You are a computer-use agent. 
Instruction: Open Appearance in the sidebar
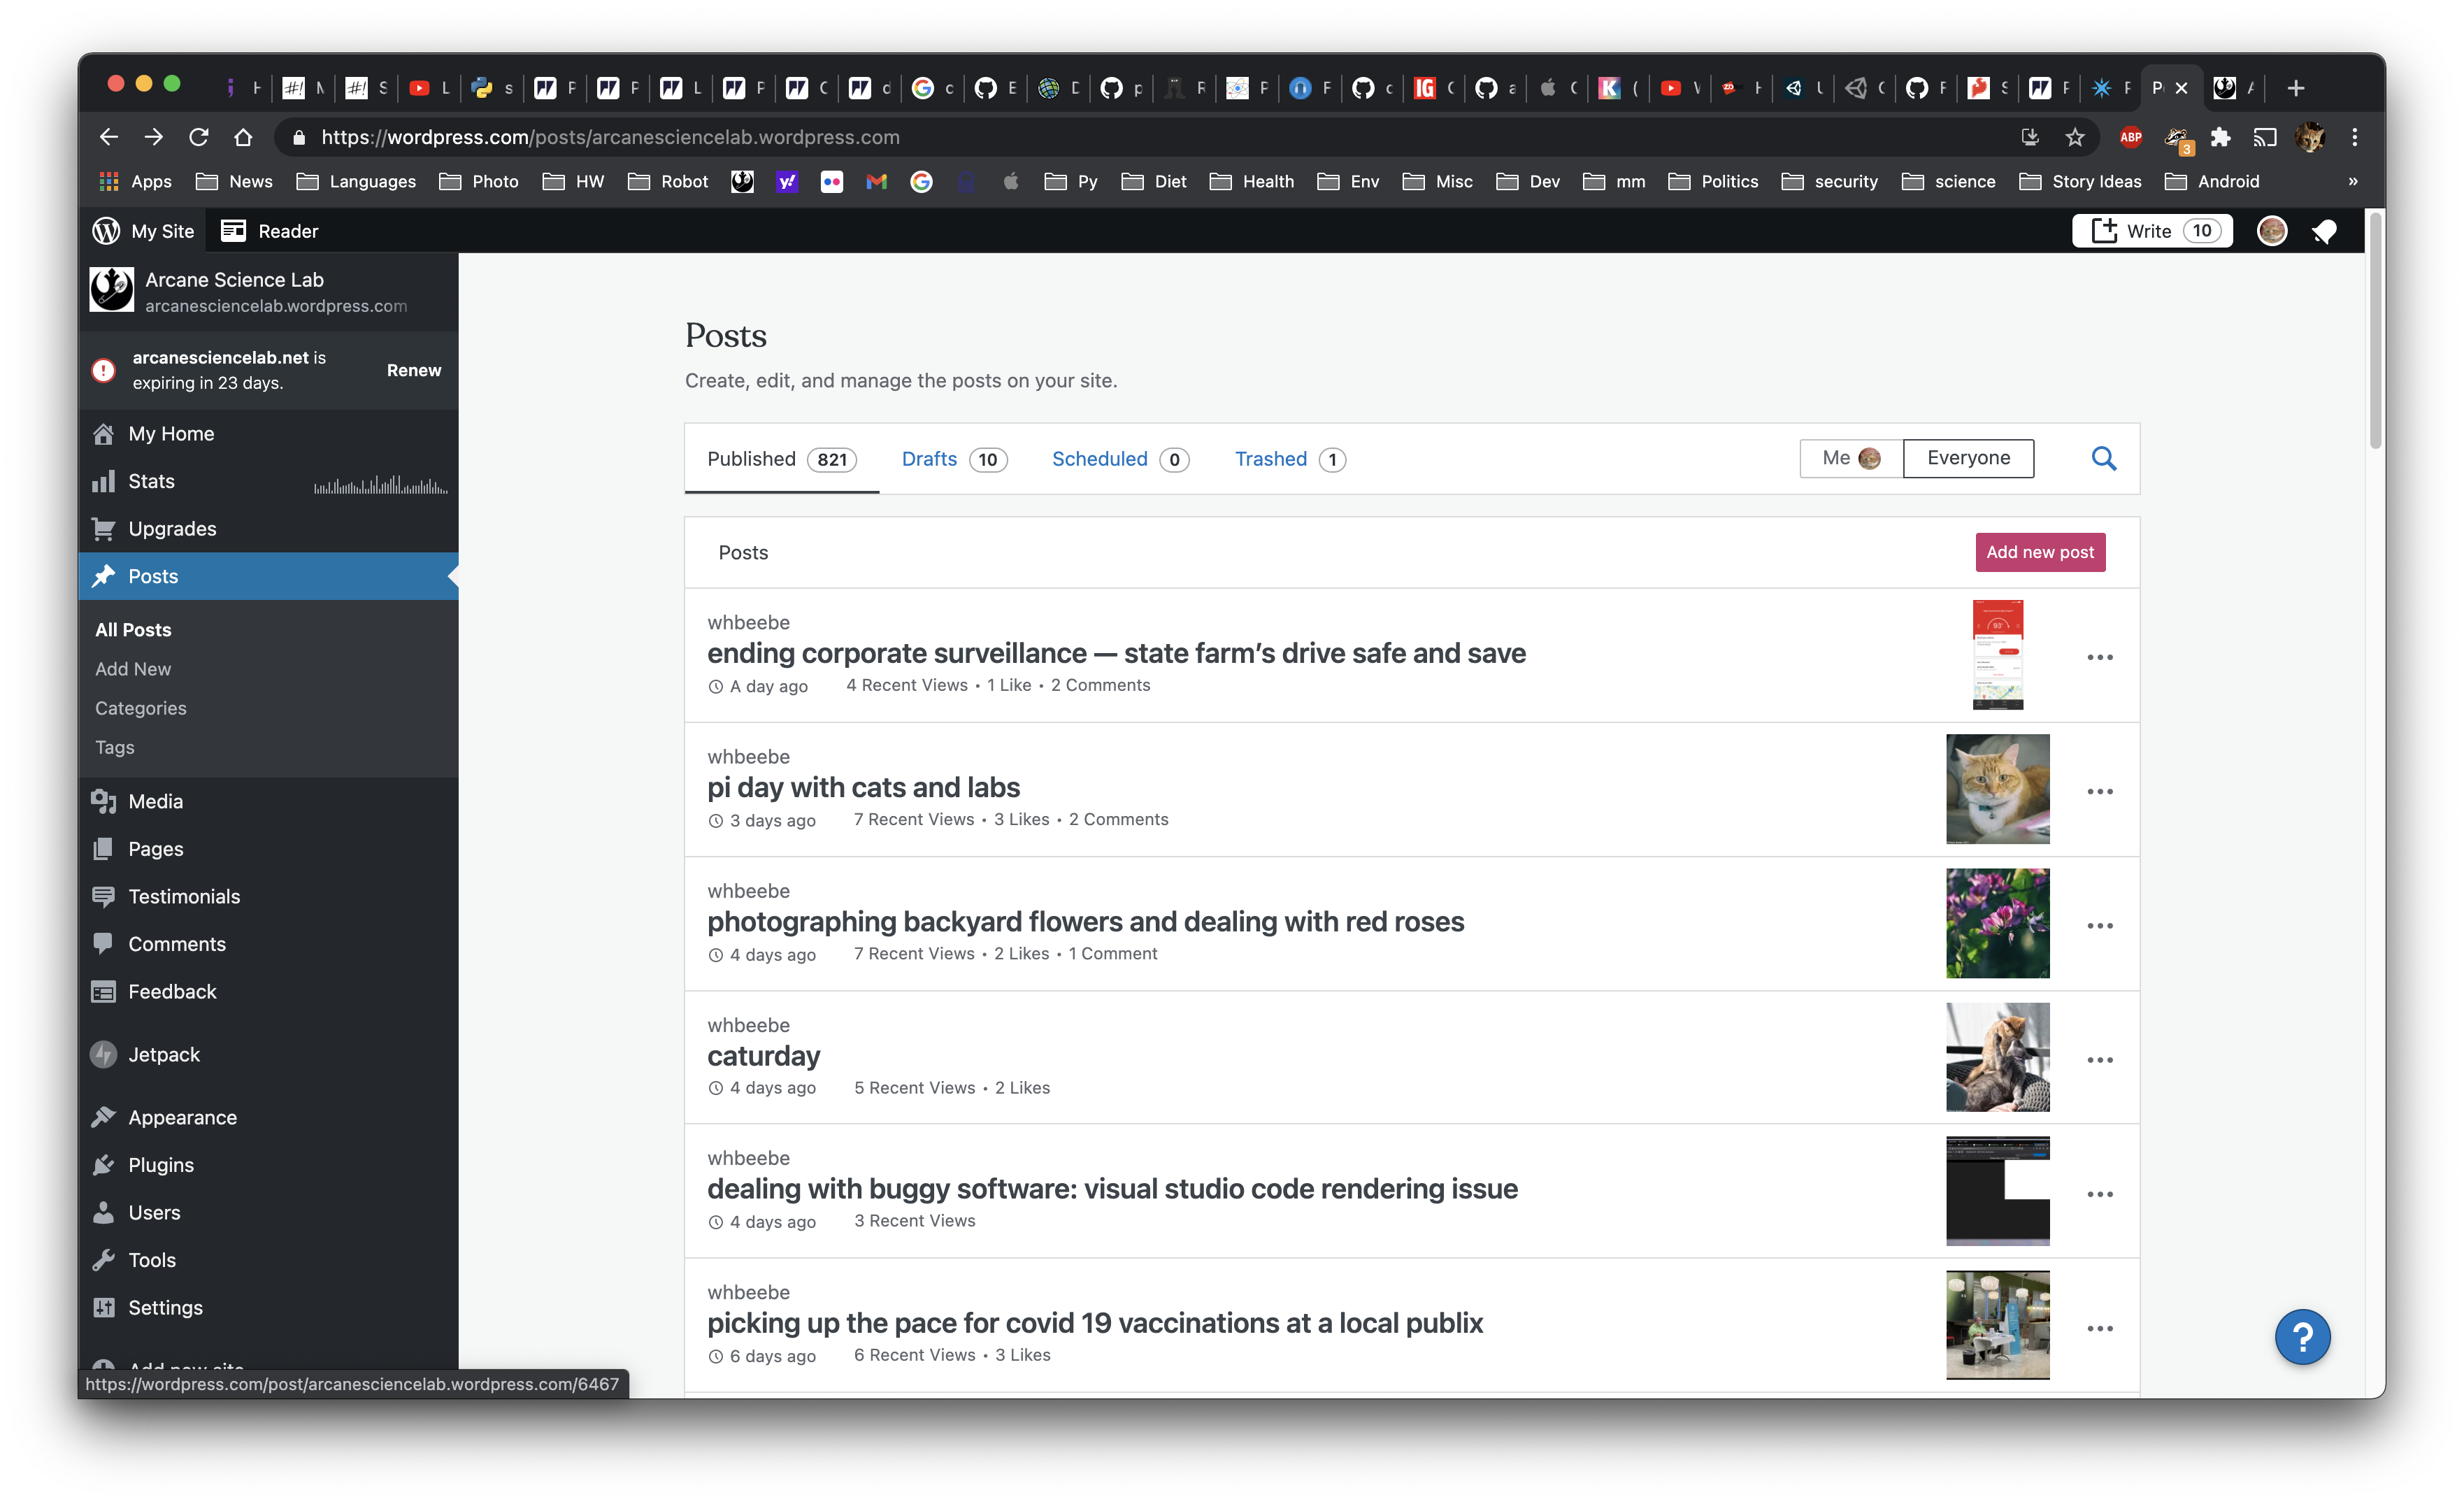point(268,1117)
